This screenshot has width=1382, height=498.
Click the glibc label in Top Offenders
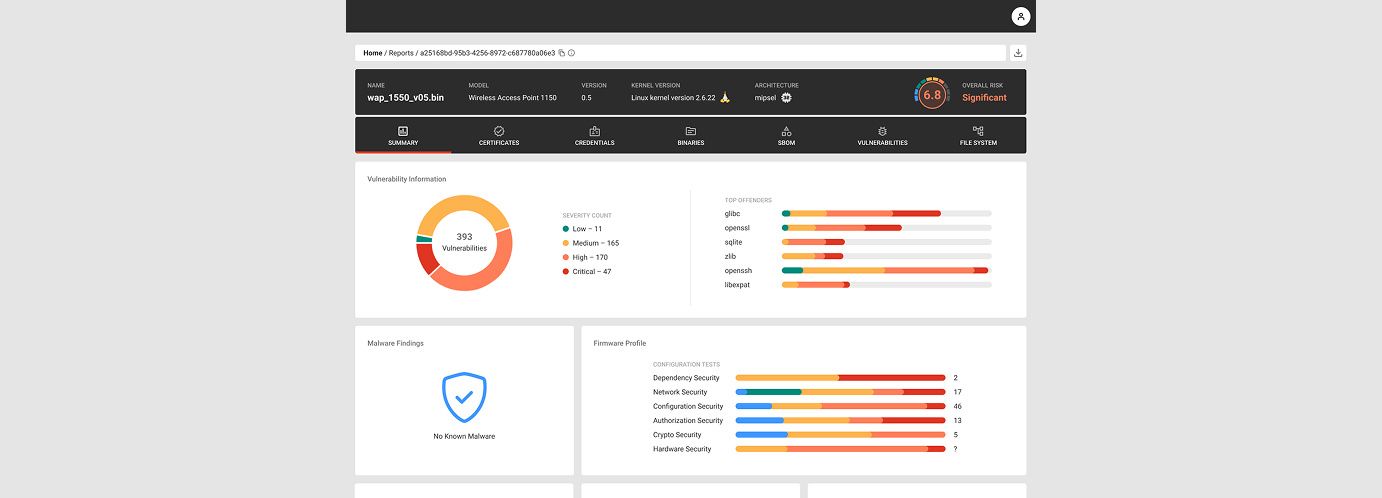[732, 213]
